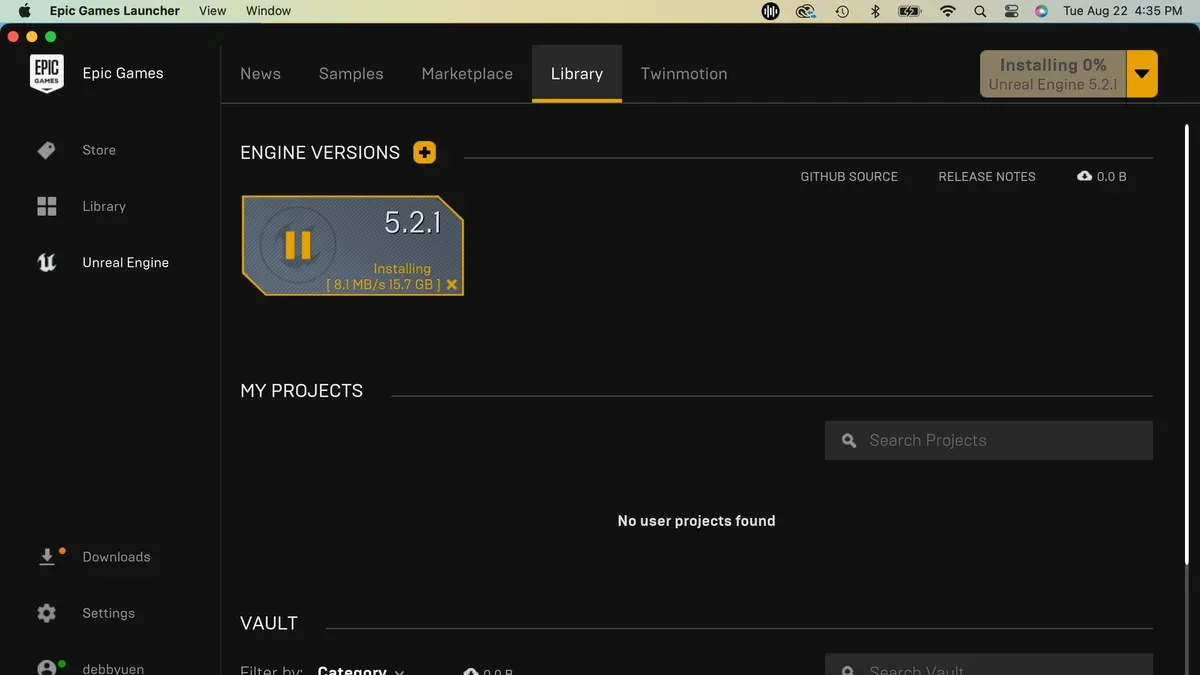Open the View menu
The width and height of the screenshot is (1200, 675).
212,11
